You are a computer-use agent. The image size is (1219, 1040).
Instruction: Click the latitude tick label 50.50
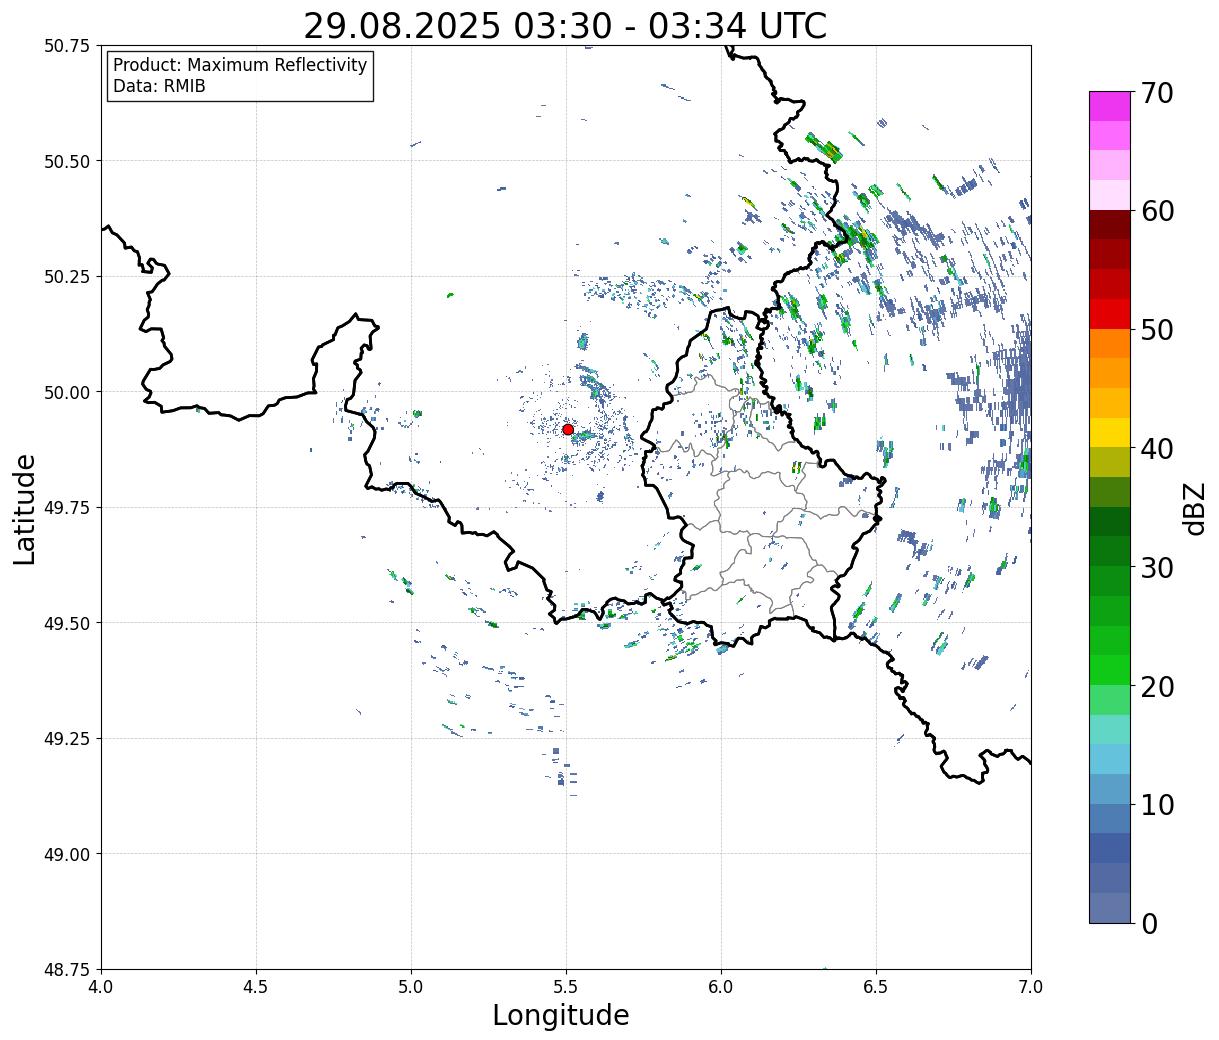[x=67, y=161]
